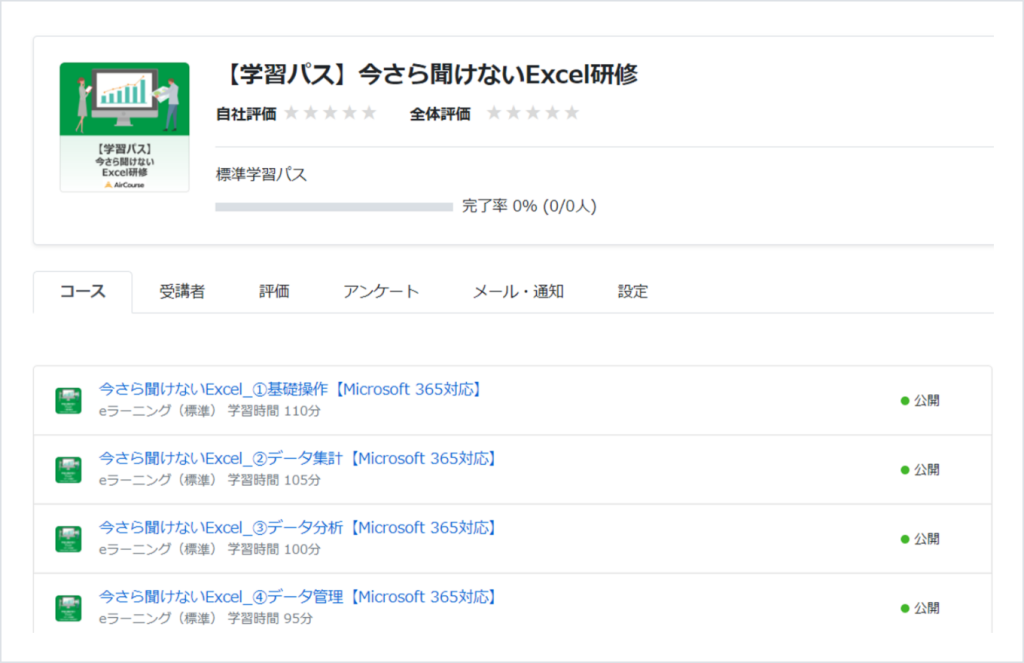Click the last star of 全体評価 rating
This screenshot has width=1024, height=663.
[x=572, y=113]
